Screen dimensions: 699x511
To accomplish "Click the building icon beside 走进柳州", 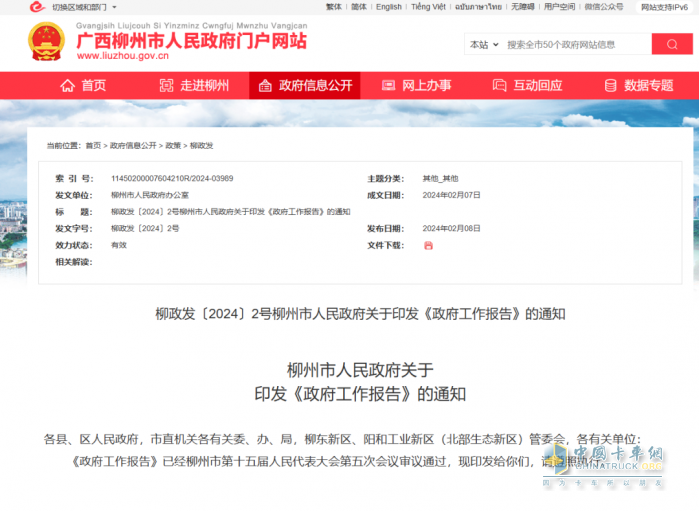I will (165, 86).
